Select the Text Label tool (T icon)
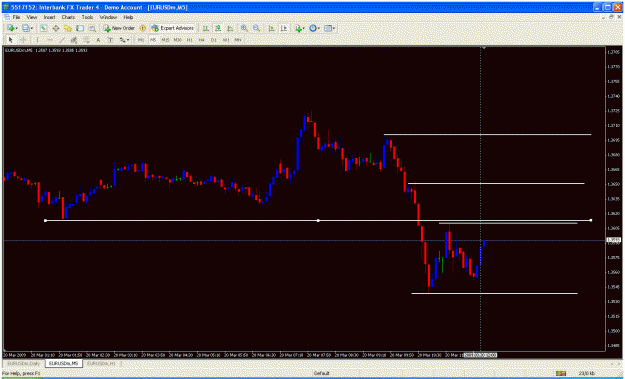The height and width of the screenshot is (379, 625). click(110, 39)
